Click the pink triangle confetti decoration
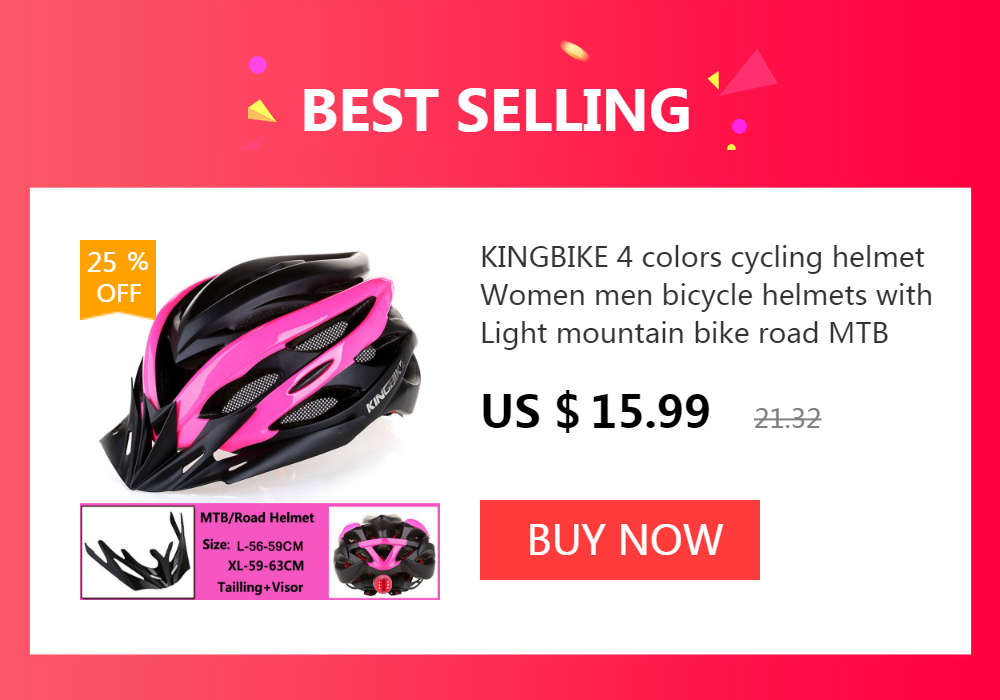This screenshot has height=700, width=1000. click(x=749, y=73)
